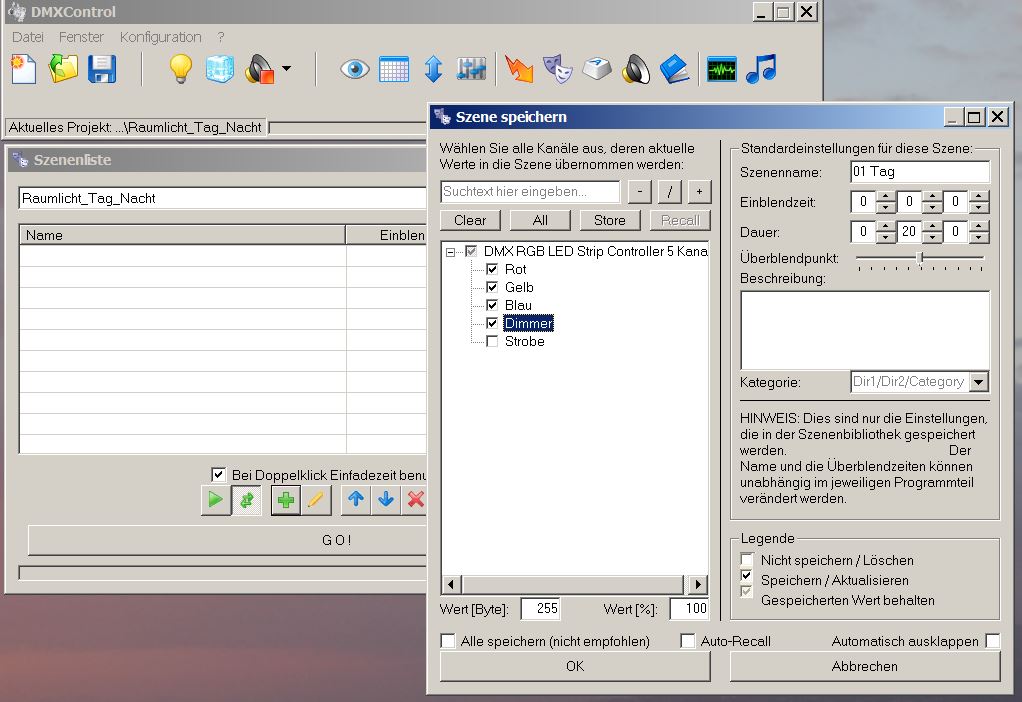This screenshot has height=702, width=1022.
Task: Click the save floppy disk icon
Action: click(x=102, y=69)
